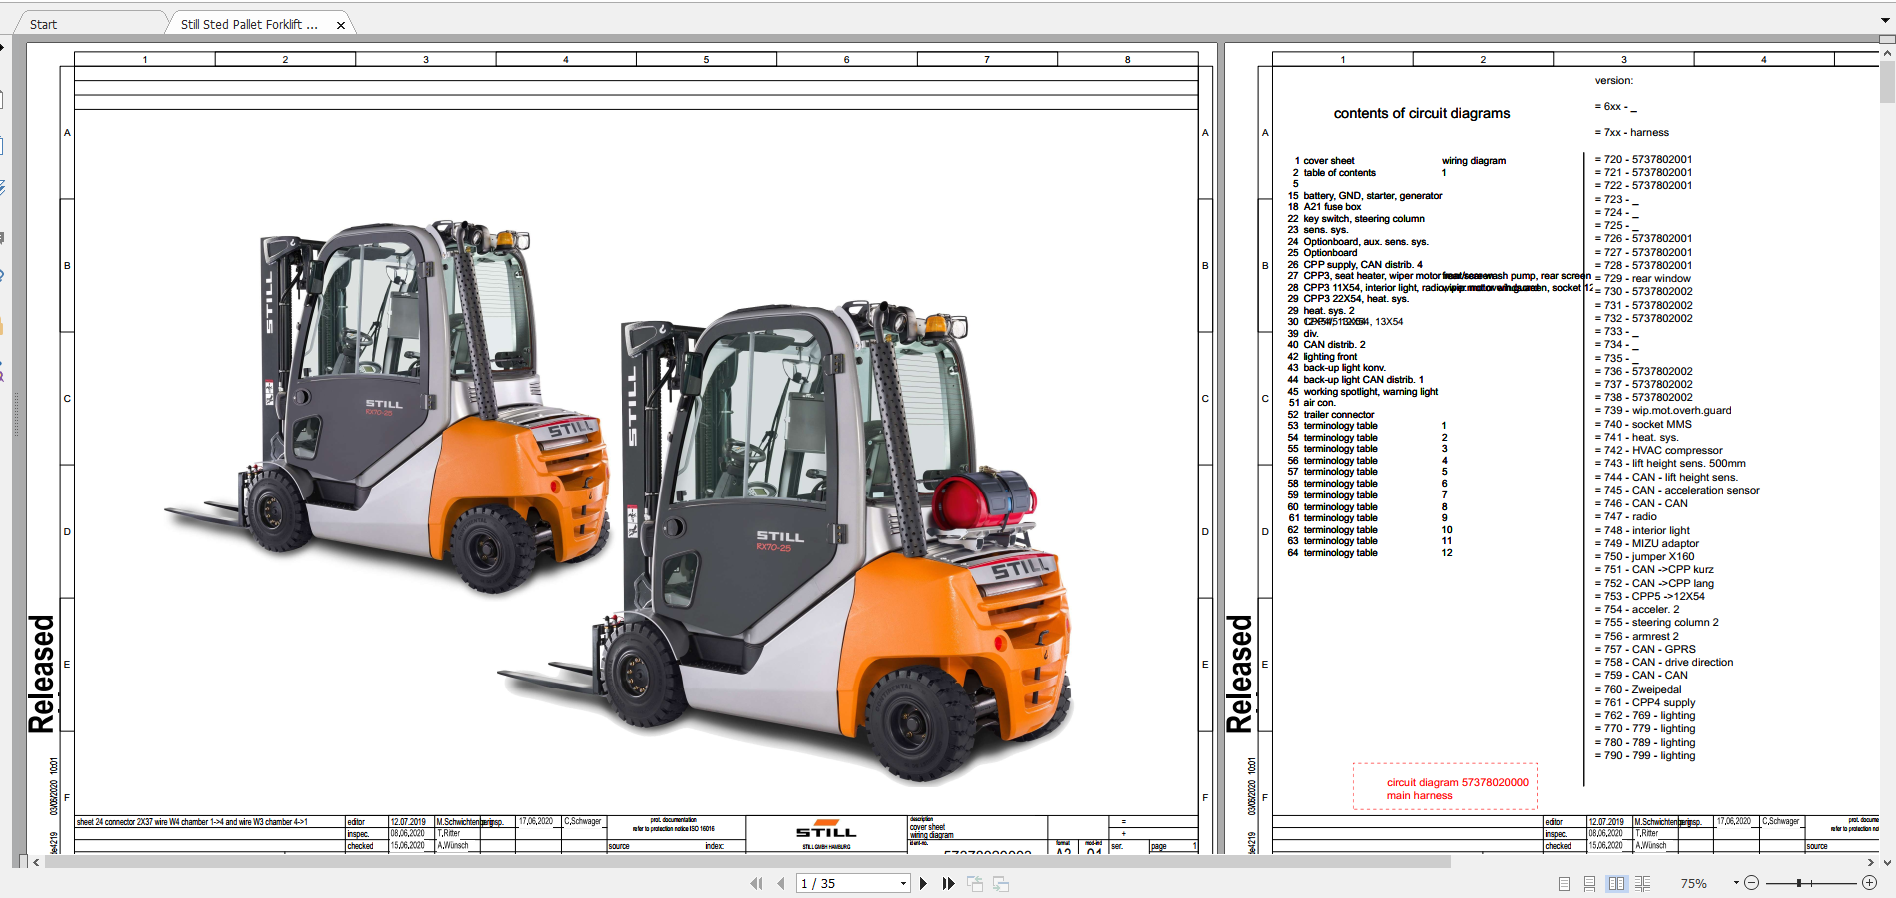The height and width of the screenshot is (898, 1896).
Task: Go to the previous page
Action: click(781, 883)
